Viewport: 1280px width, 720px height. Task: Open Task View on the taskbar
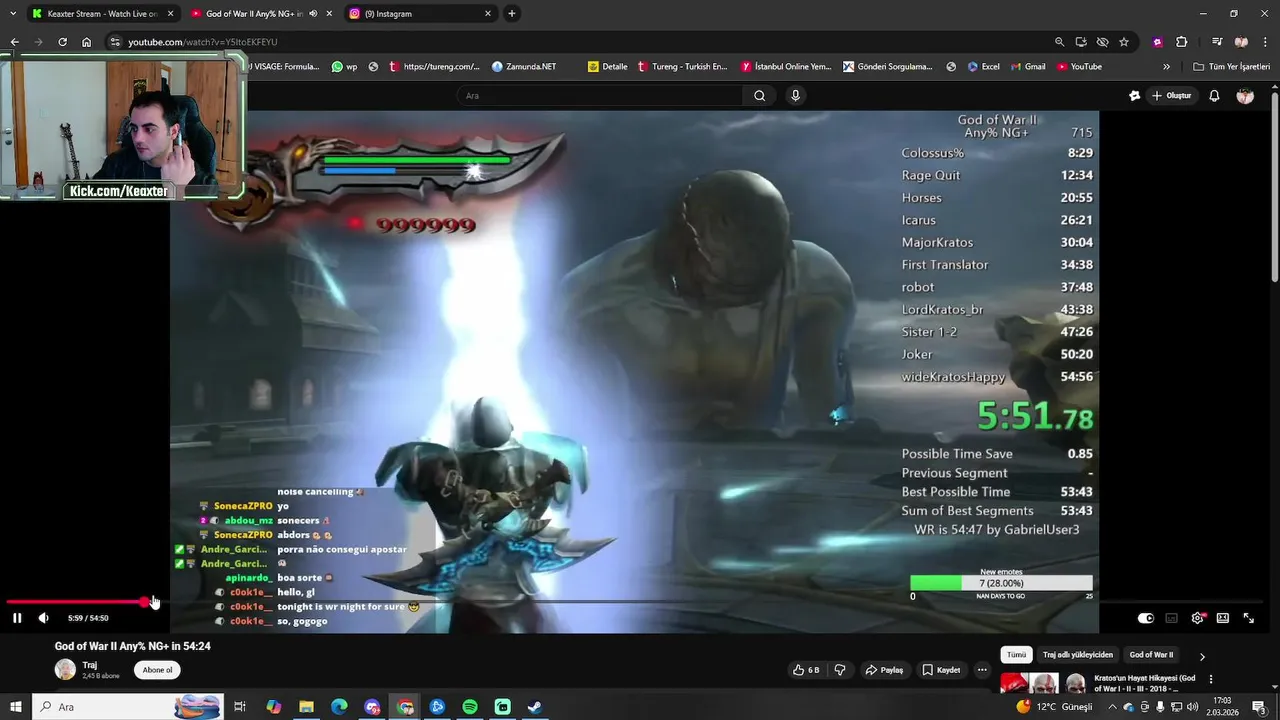tap(240, 707)
